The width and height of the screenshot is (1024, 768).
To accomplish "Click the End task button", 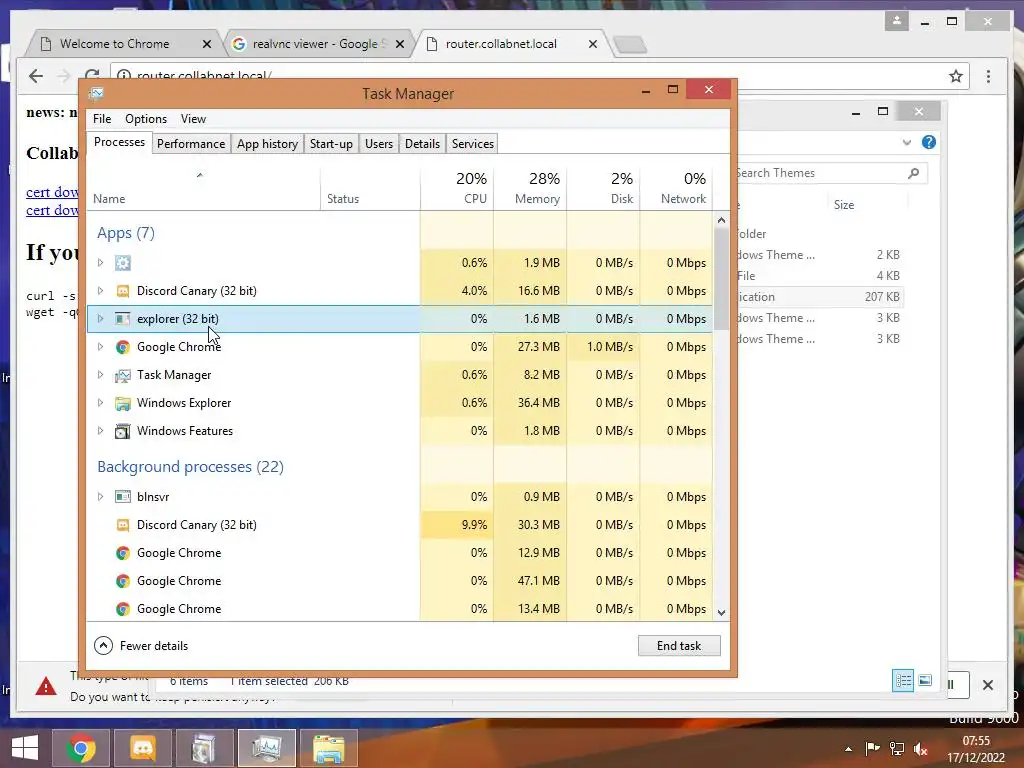I will (x=679, y=646).
